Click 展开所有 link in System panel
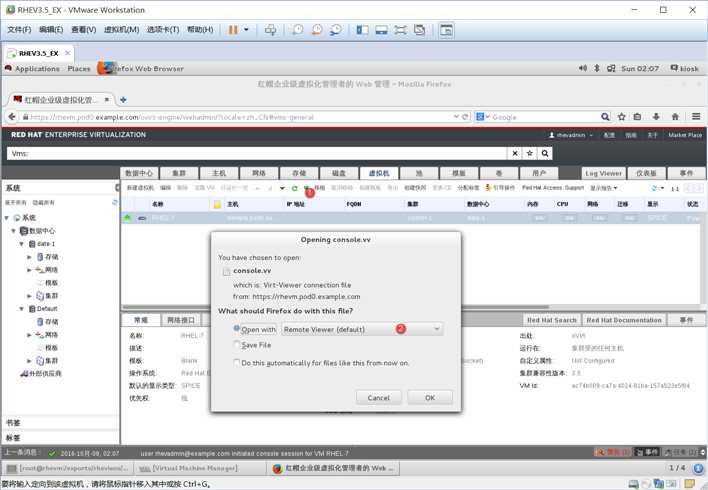The image size is (708, 490). (15, 203)
